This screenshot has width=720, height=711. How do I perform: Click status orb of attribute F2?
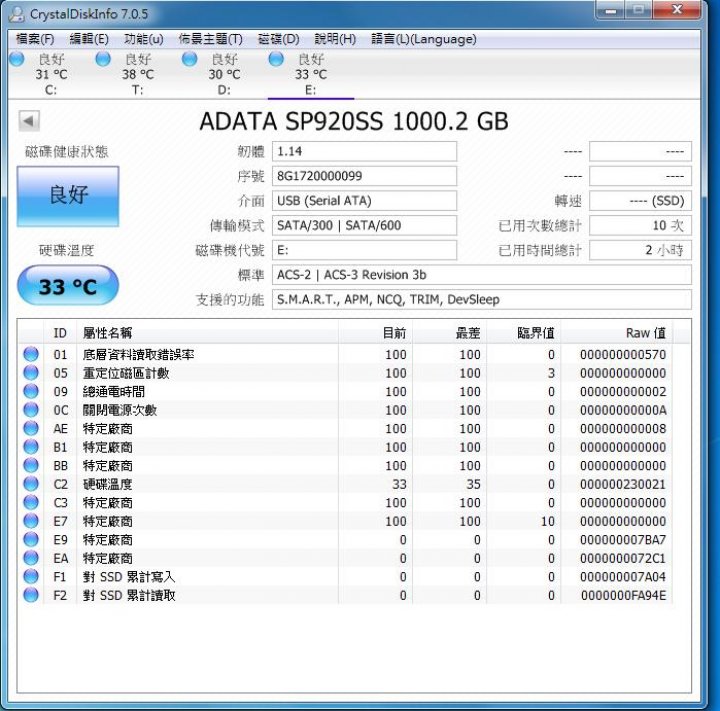click(x=31, y=595)
